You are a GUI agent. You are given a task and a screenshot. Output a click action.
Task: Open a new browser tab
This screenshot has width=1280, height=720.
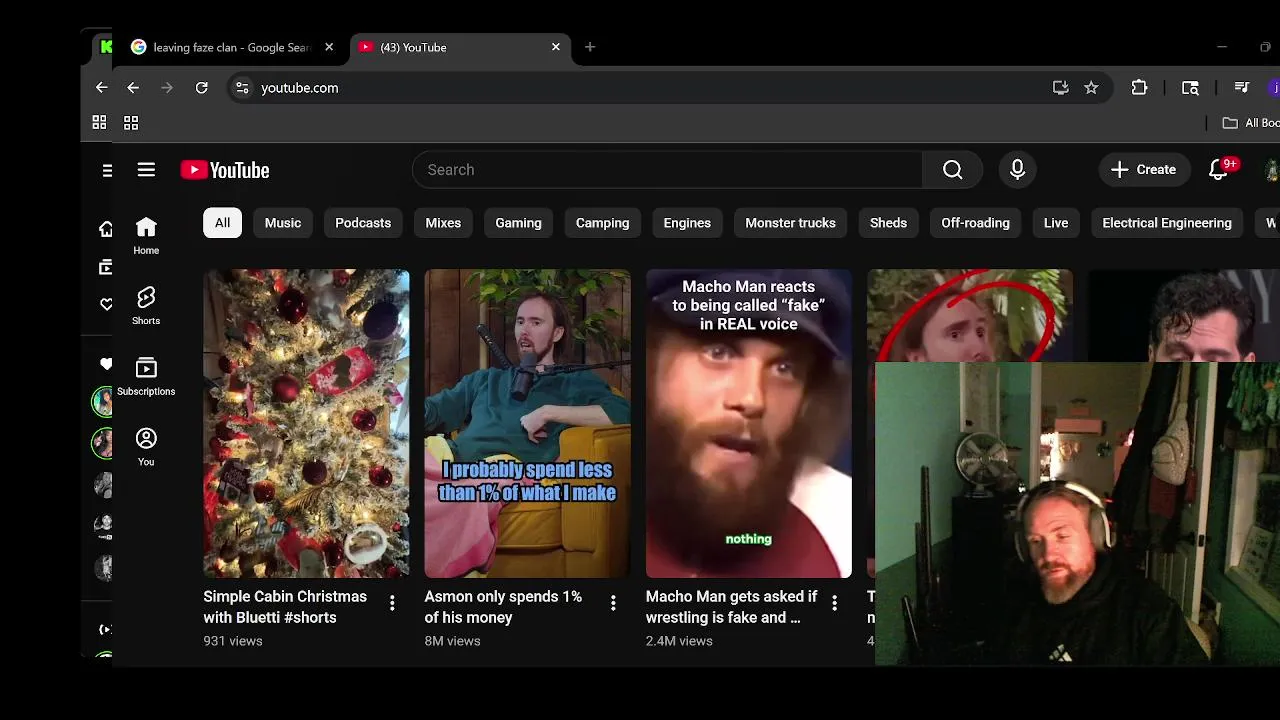tap(590, 47)
